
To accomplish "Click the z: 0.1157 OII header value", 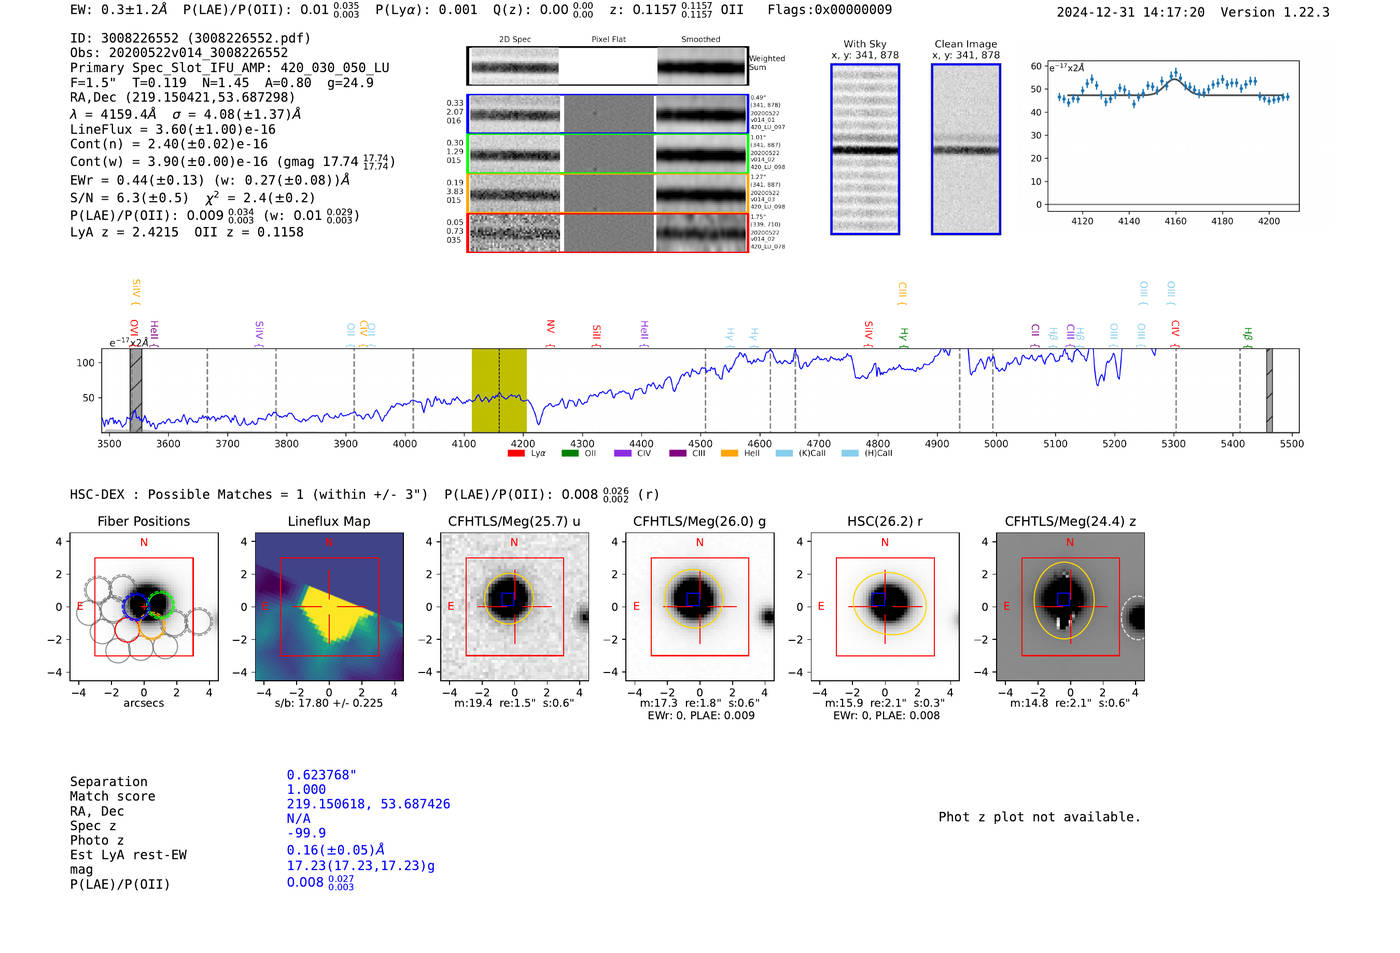I will (677, 10).
